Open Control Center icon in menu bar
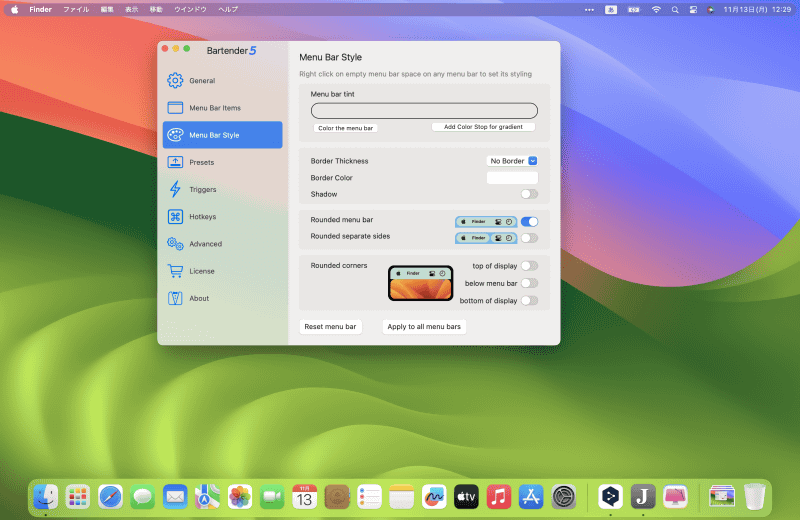800x520 pixels. click(x=693, y=10)
